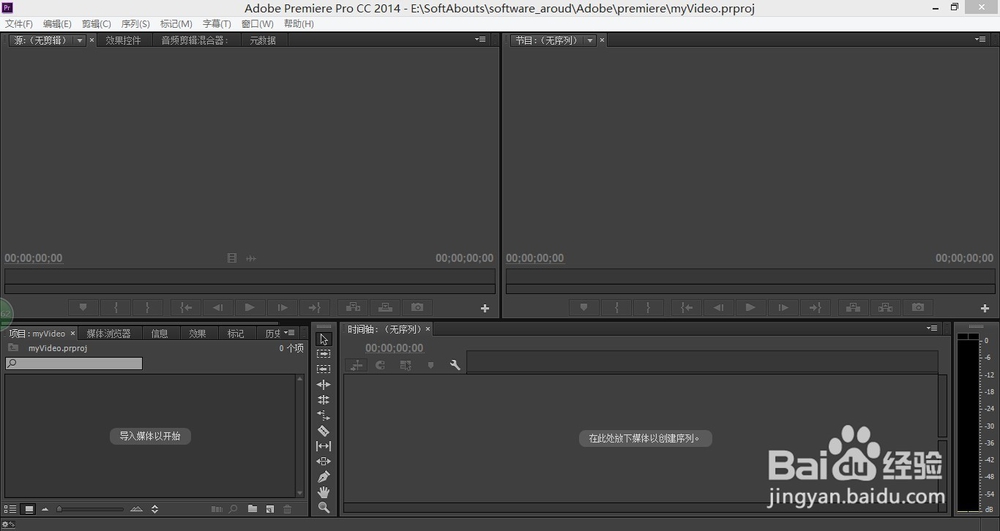This screenshot has width=1000, height=531.
Task: Step forward one frame in source monitor
Action: (x=282, y=307)
